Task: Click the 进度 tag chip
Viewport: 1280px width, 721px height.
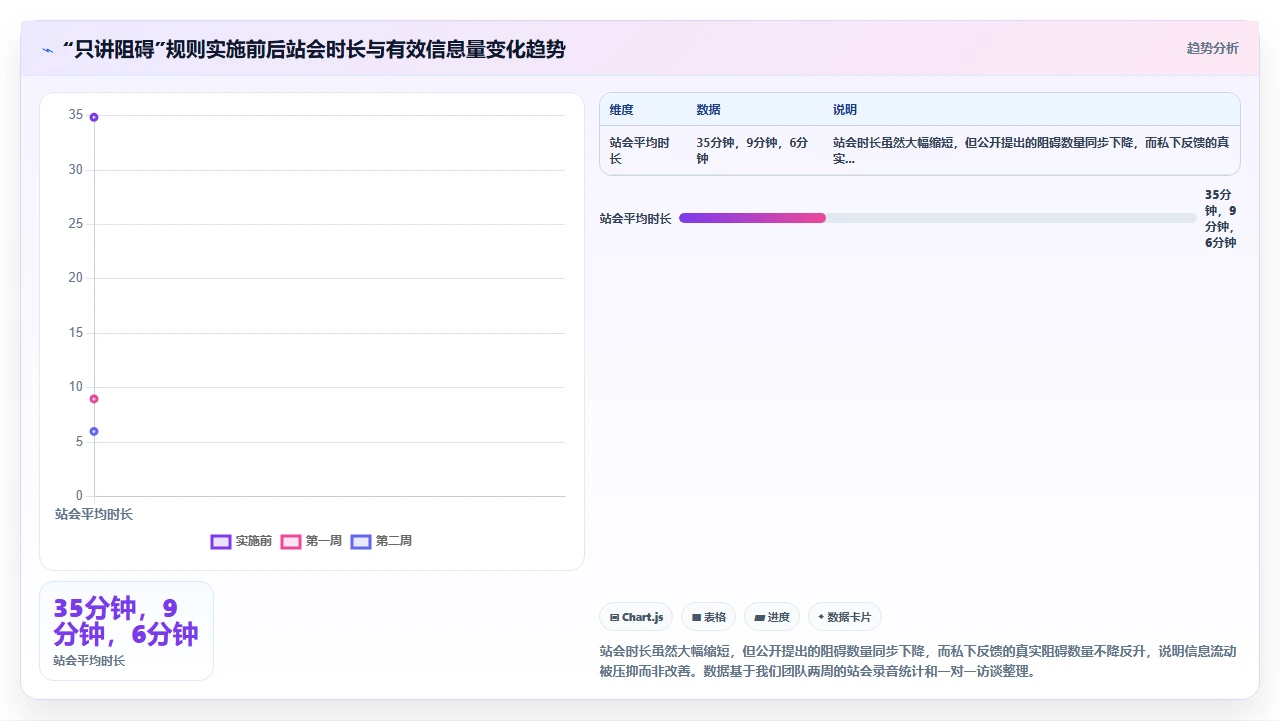Action: [772, 617]
